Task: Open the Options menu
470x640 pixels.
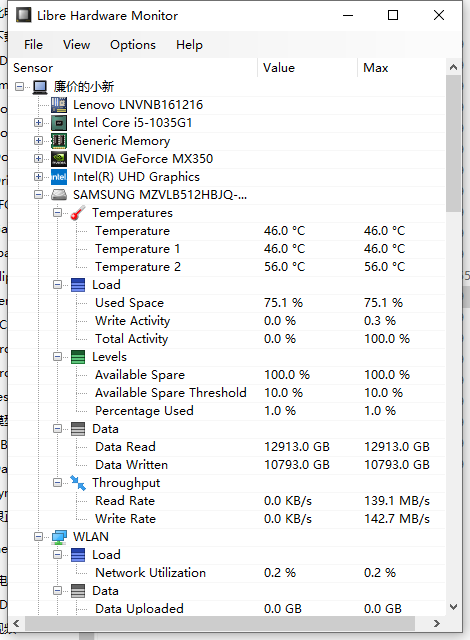Action: click(133, 44)
